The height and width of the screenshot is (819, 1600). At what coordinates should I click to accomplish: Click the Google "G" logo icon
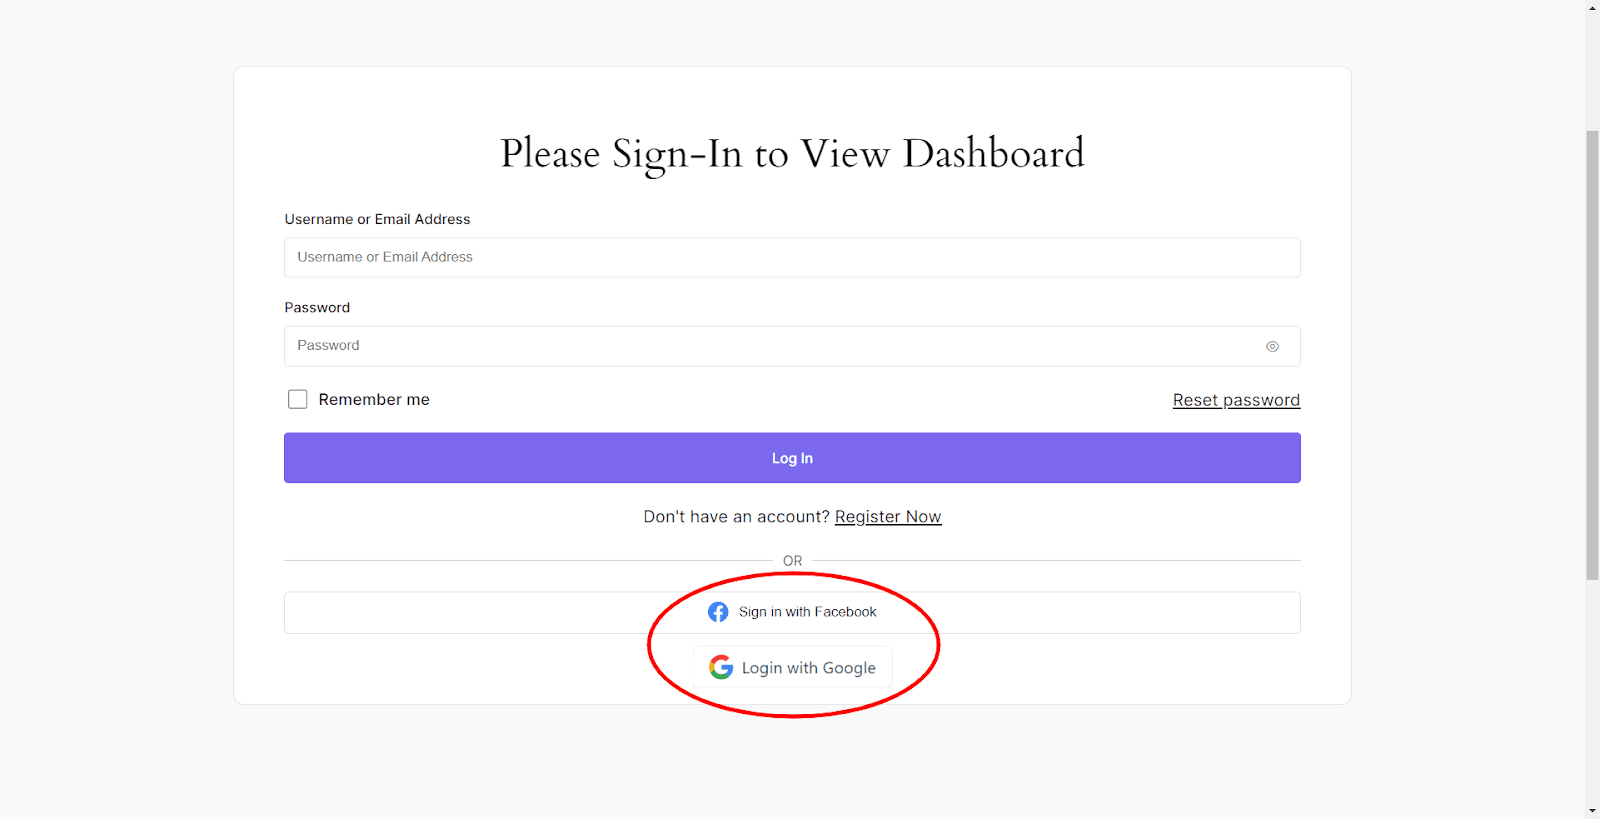click(720, 667)
